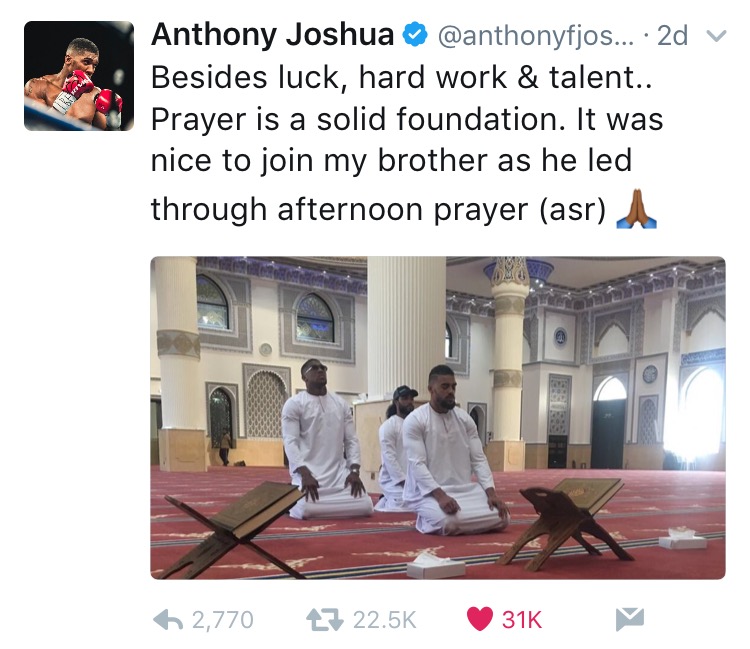
Task: Open the boxer profile avatar
Action: tap(79, 76)
